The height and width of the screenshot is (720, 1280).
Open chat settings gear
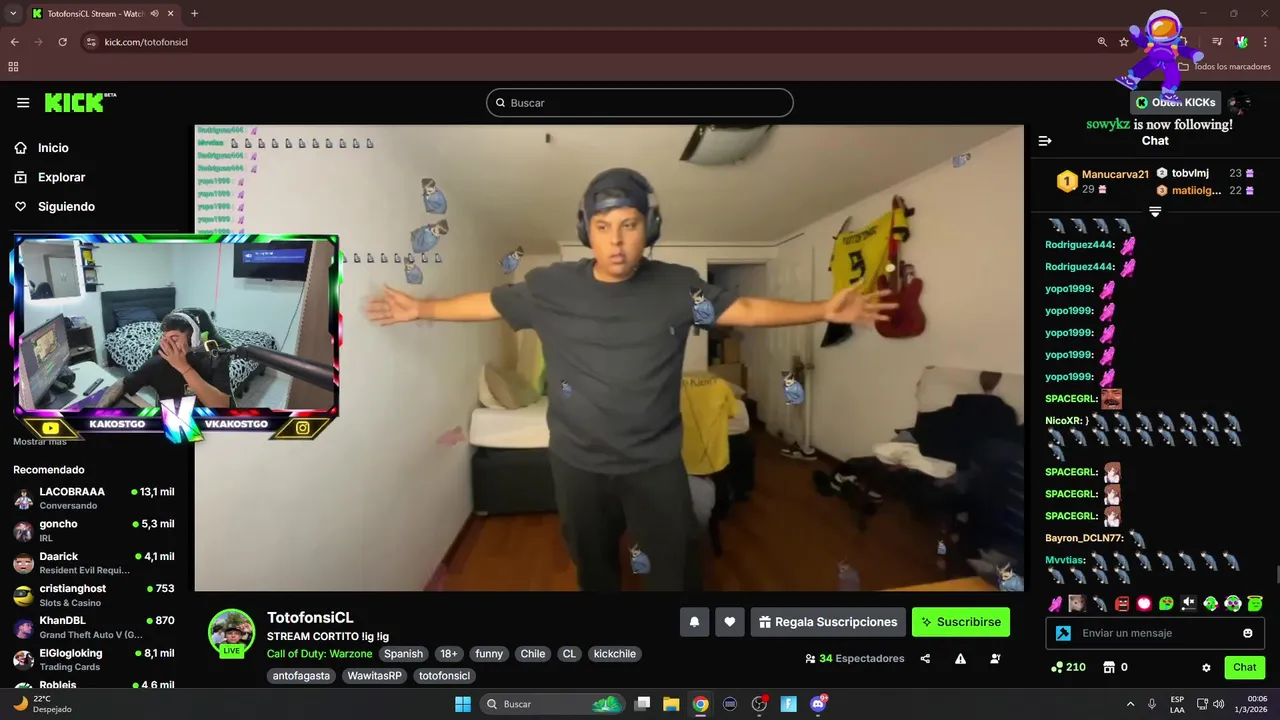point(1206,667)
